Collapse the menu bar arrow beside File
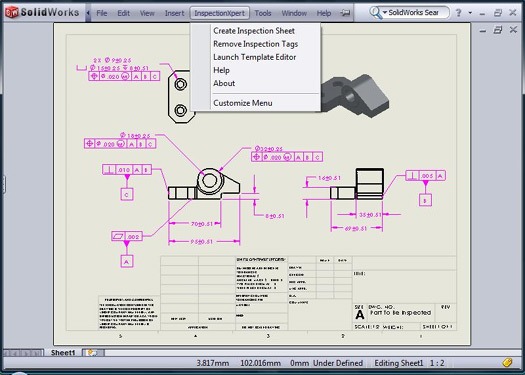The height and width of the screenshot is (375, 525). 88,13
